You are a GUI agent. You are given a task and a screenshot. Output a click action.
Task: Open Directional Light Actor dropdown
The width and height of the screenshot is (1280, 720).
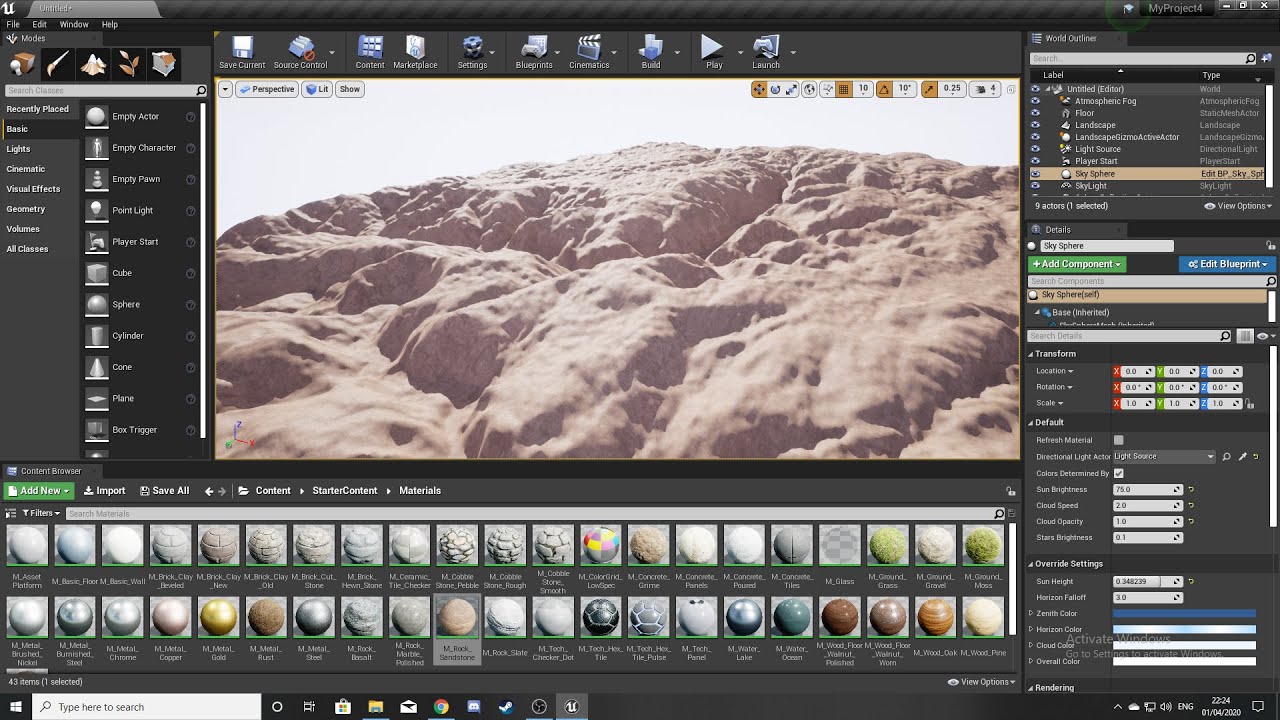pos(1165,457)
